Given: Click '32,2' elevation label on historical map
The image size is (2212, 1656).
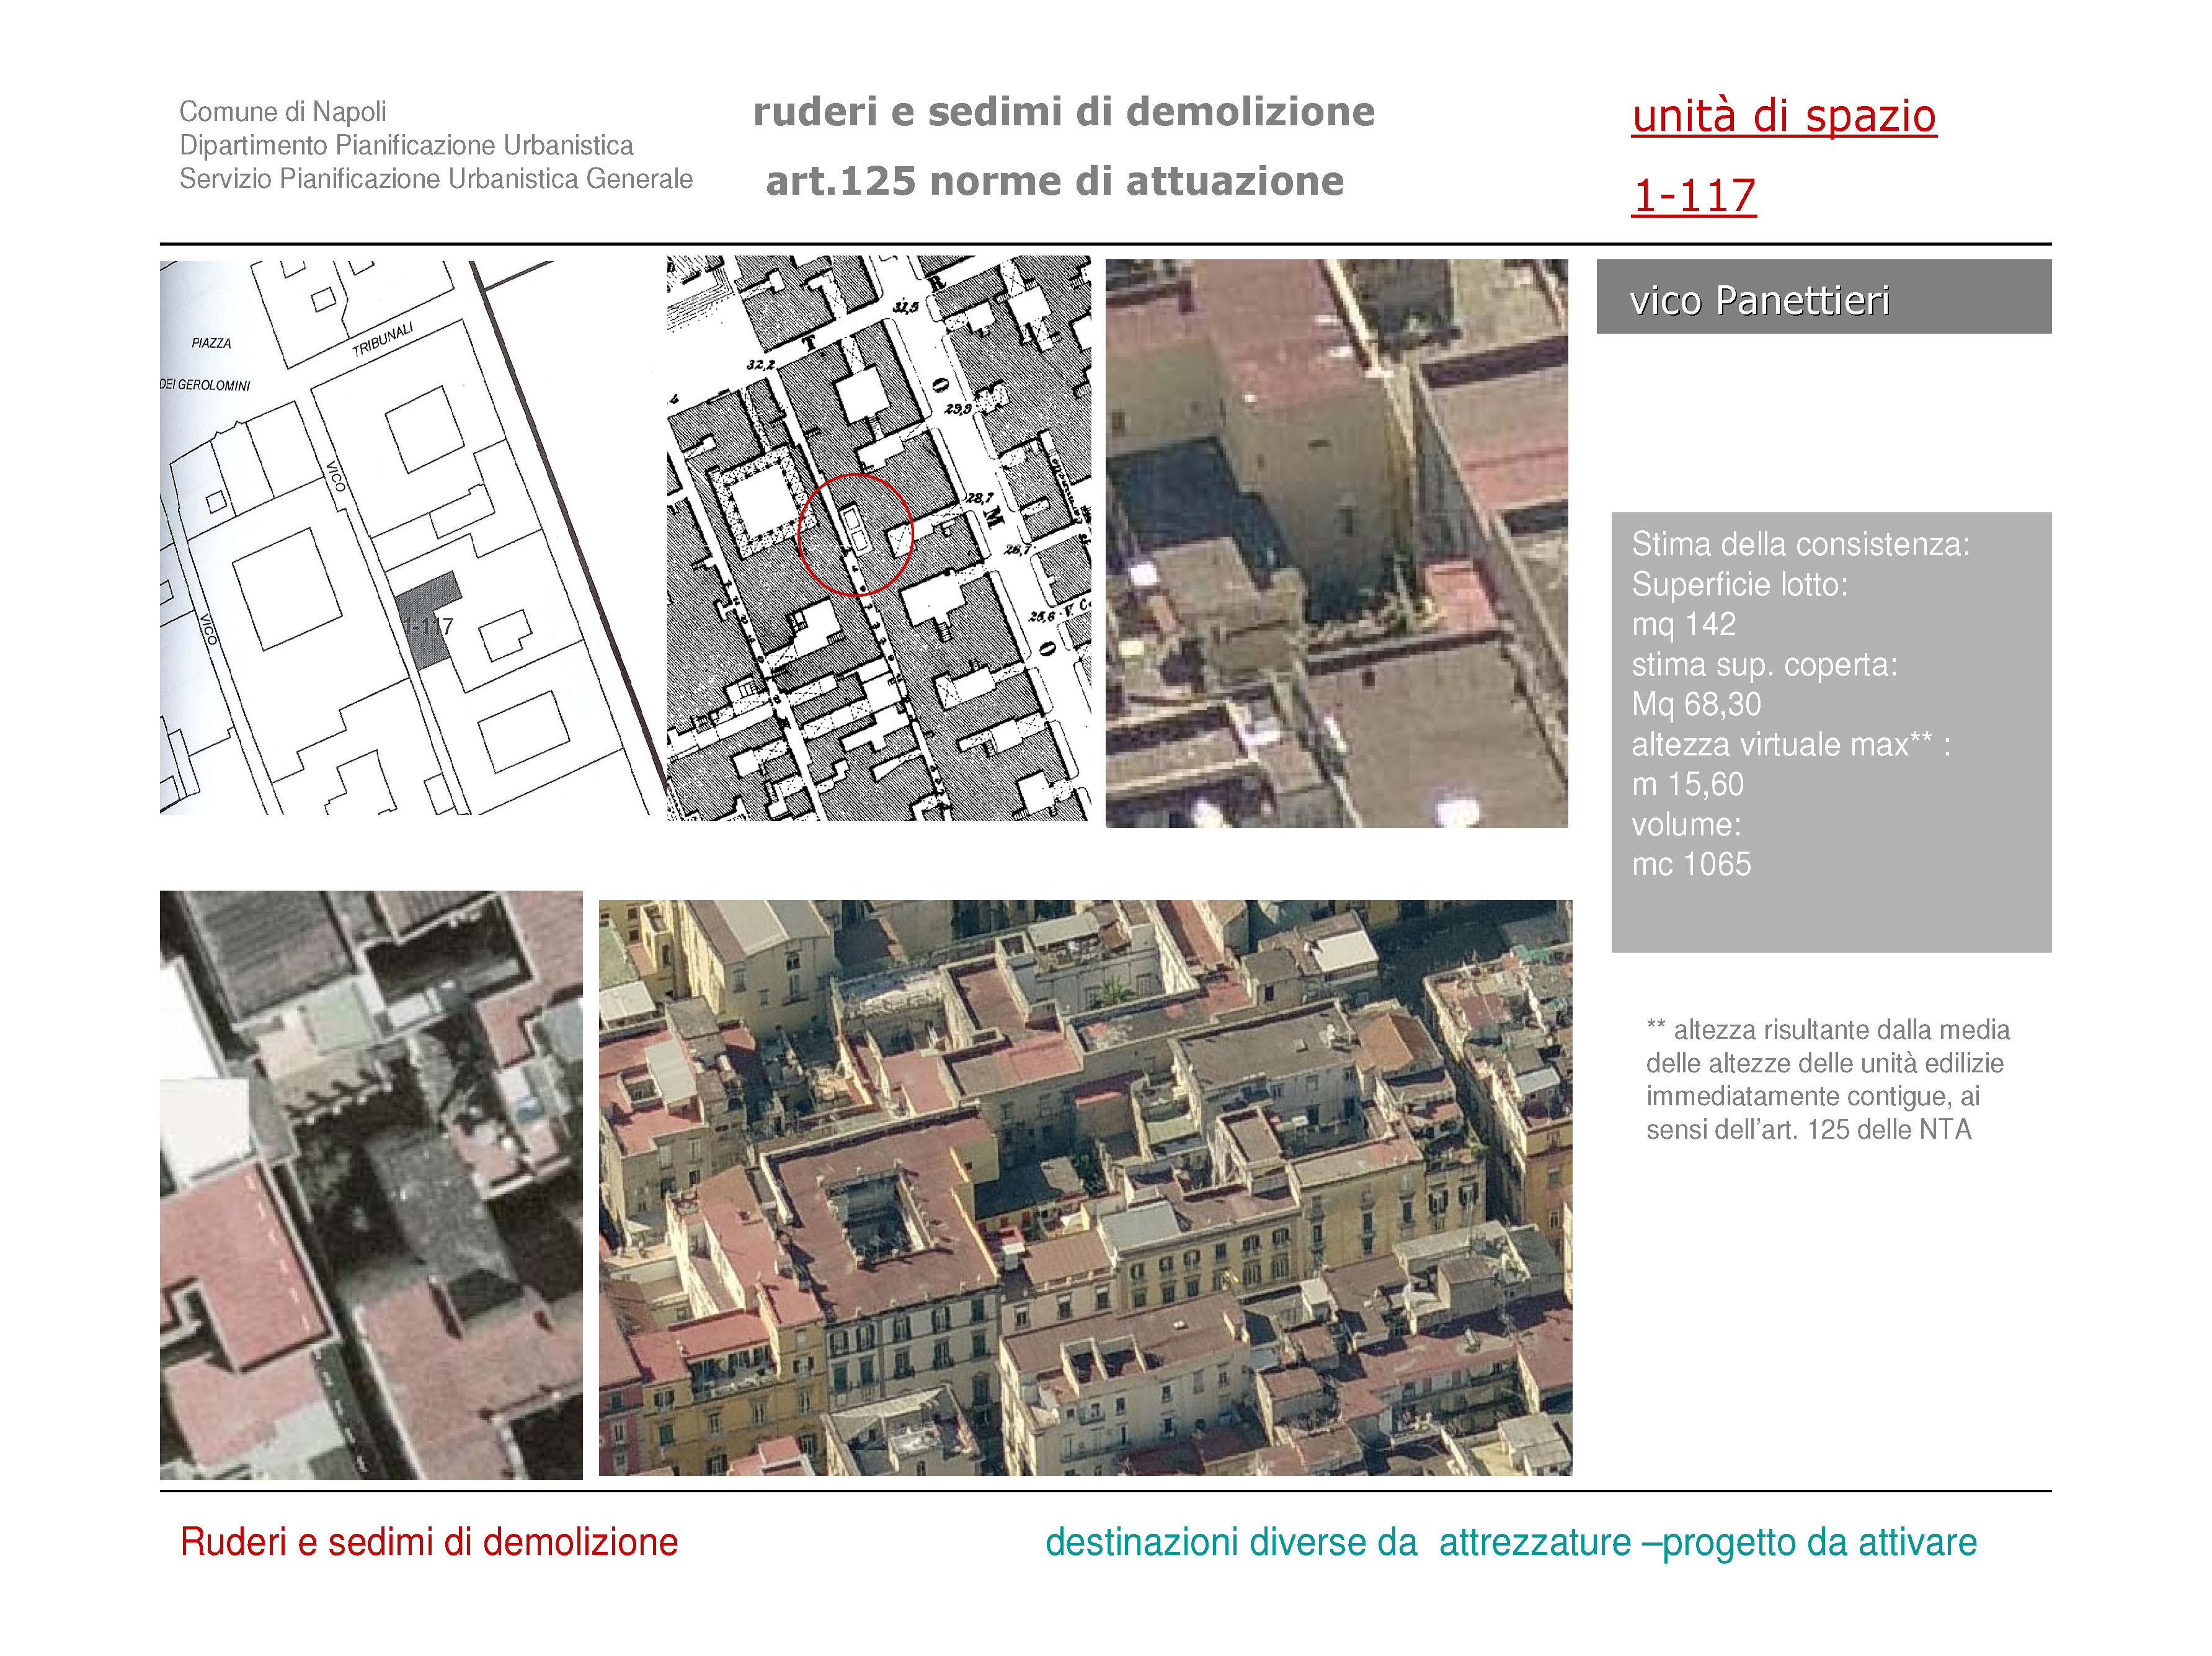Looking at the screenshot, I should coord(760,364).
